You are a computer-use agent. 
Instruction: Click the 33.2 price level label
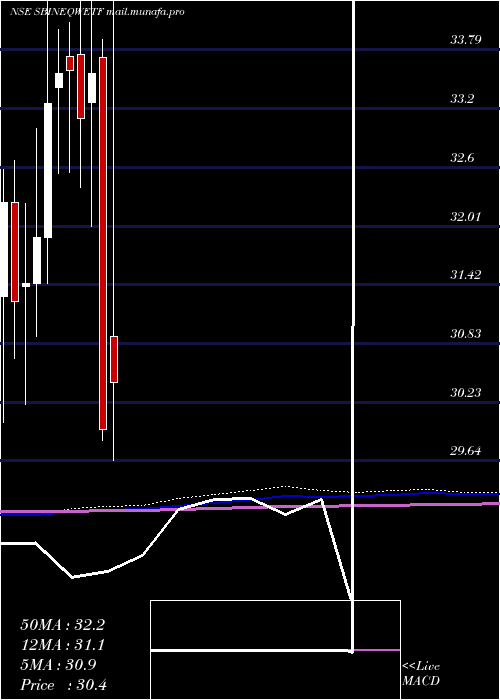point(462,99)
